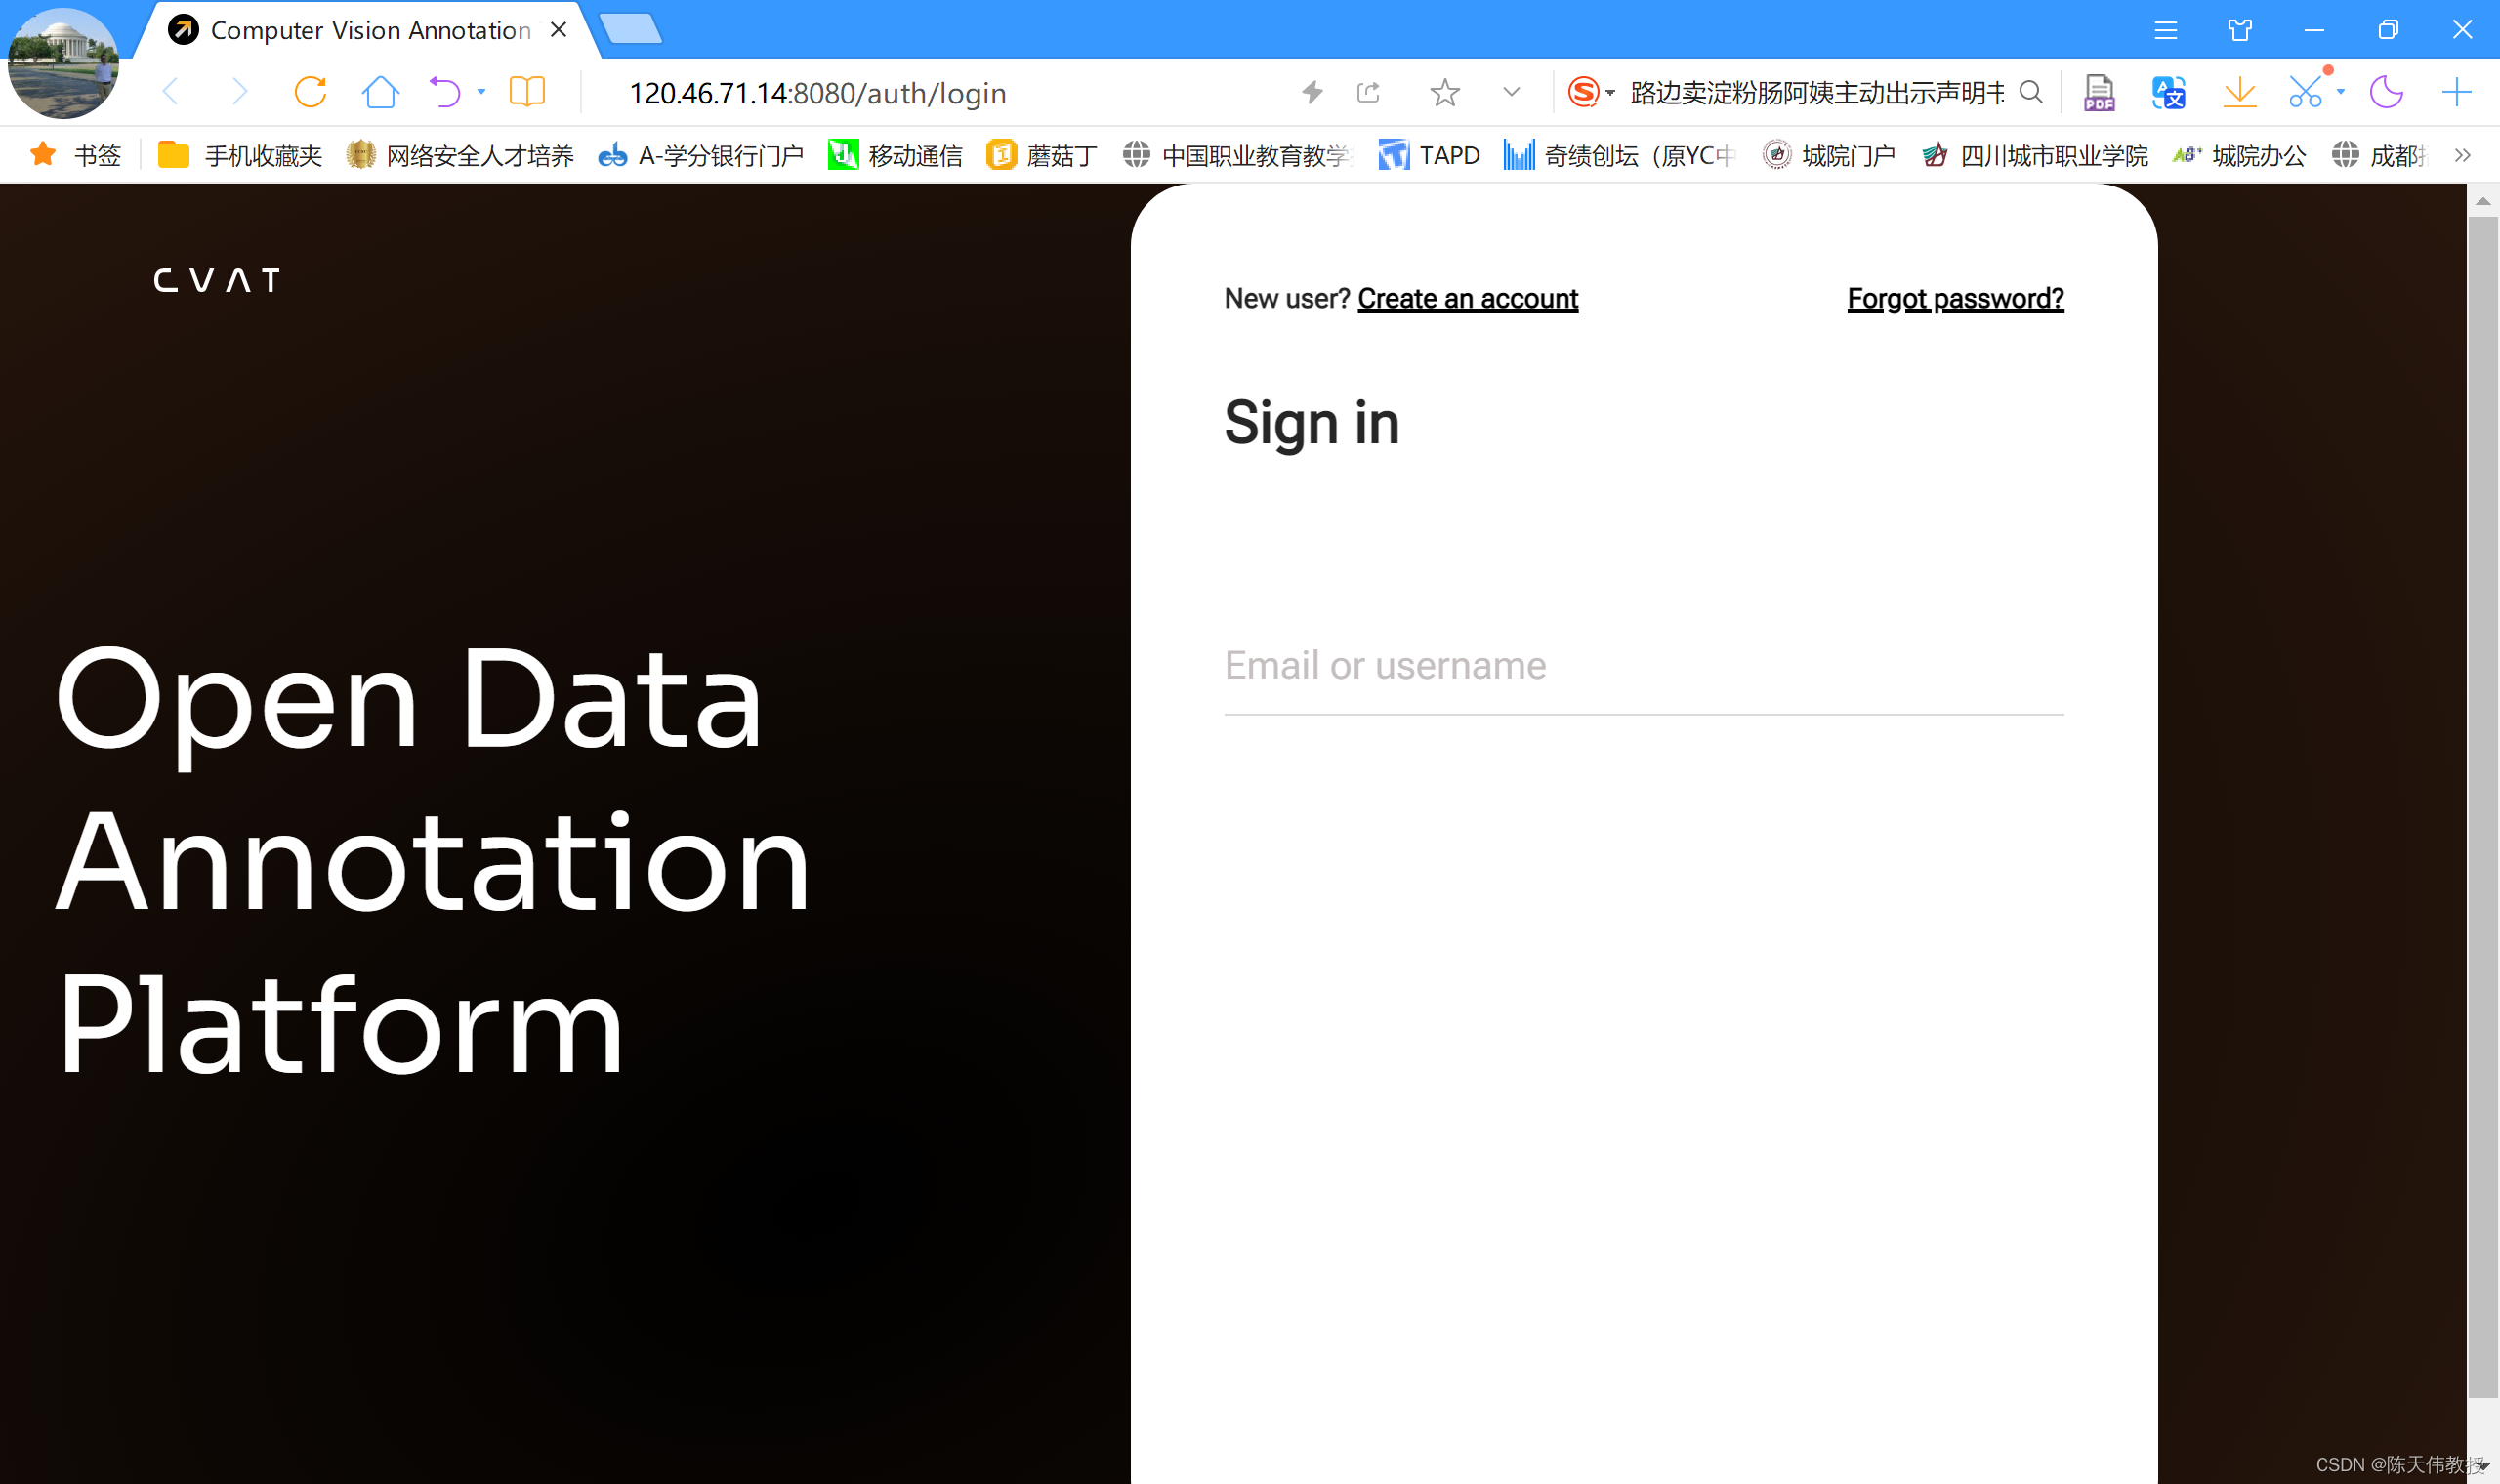Viewport: 2500px width, 1484px height.
Task: Click the address bar URL field
Action: [x=817, y=93]
